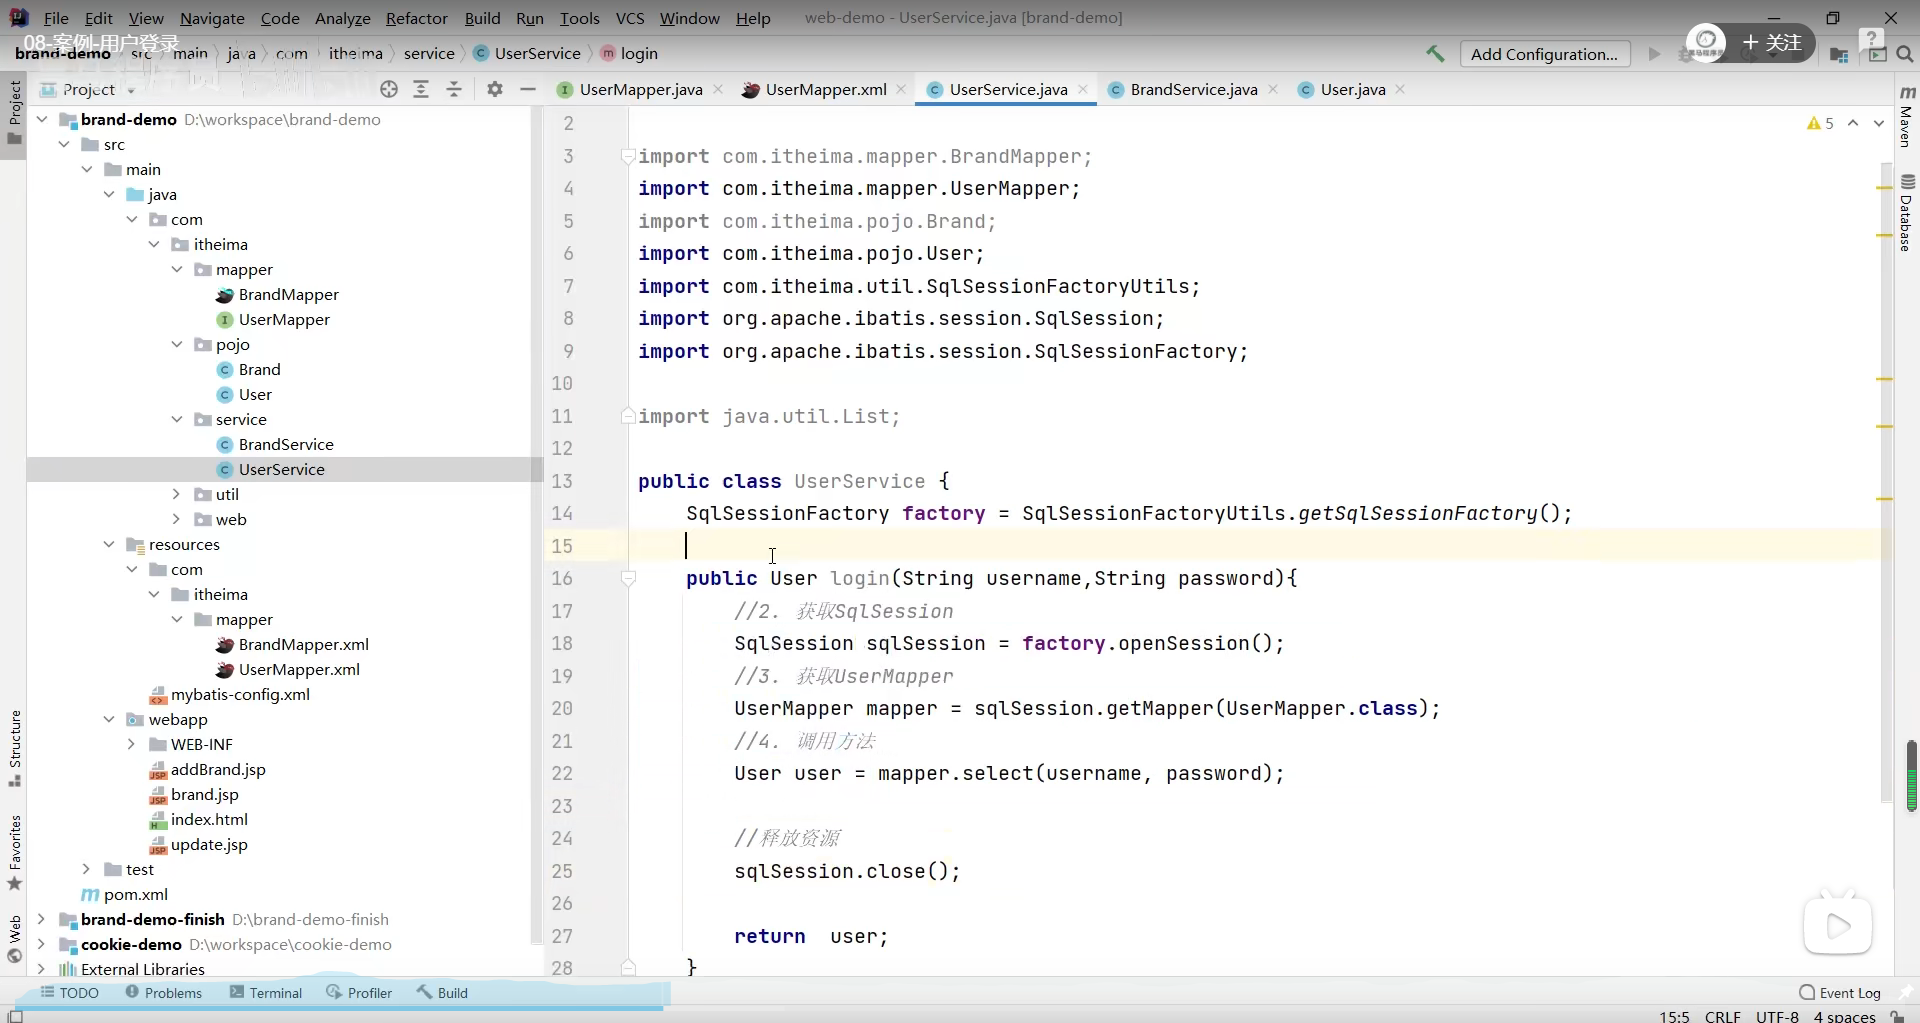Expand the web package
The height and width of the screenshot is (1023, 1920).
(x=177, y=519)
